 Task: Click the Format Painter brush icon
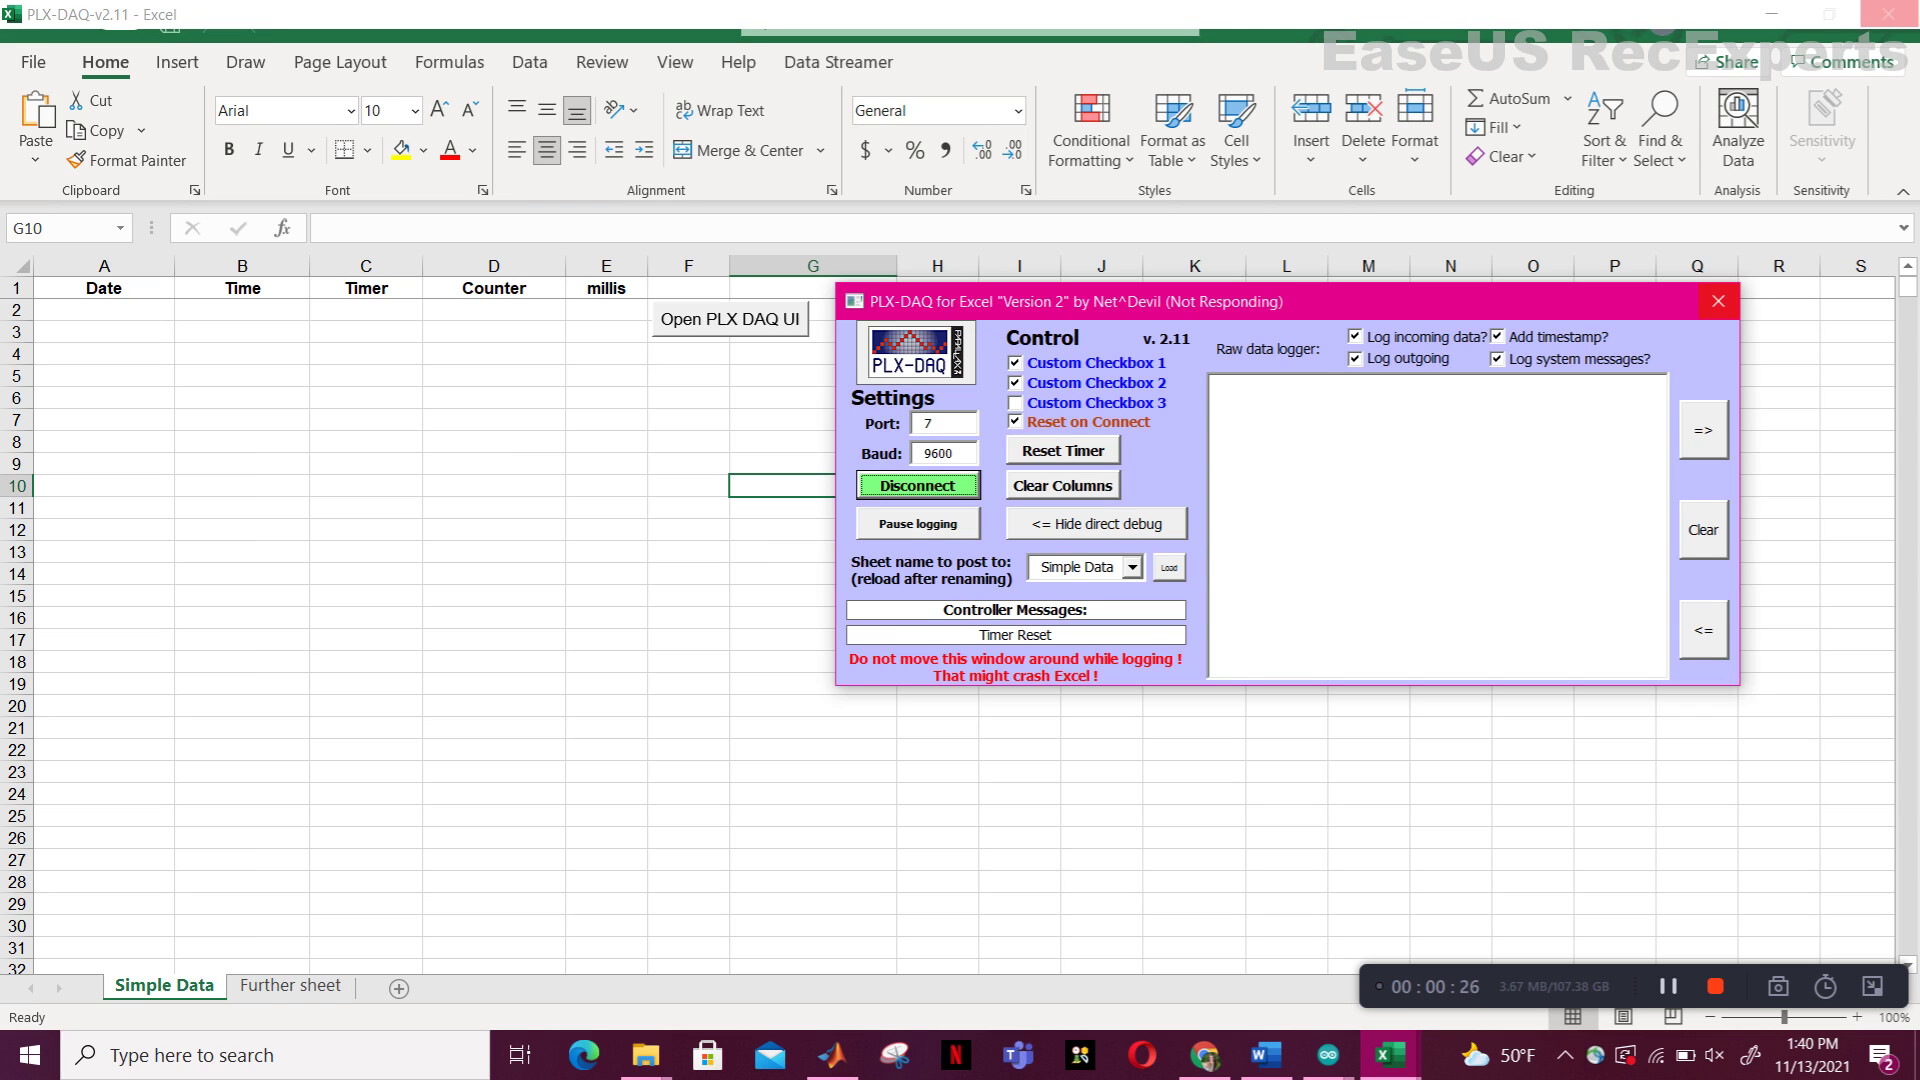click(76, 160)
